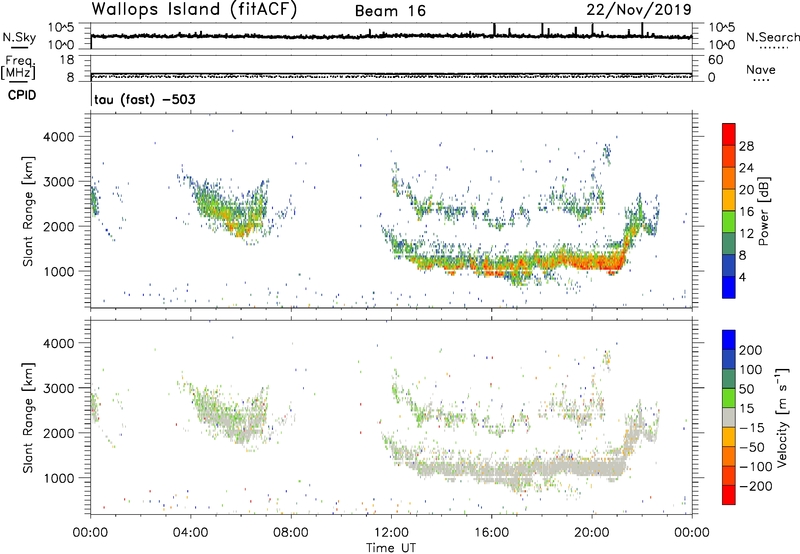Click the '08:00' time axis label
Screen dimensions: 800x554
coord(291,533)
